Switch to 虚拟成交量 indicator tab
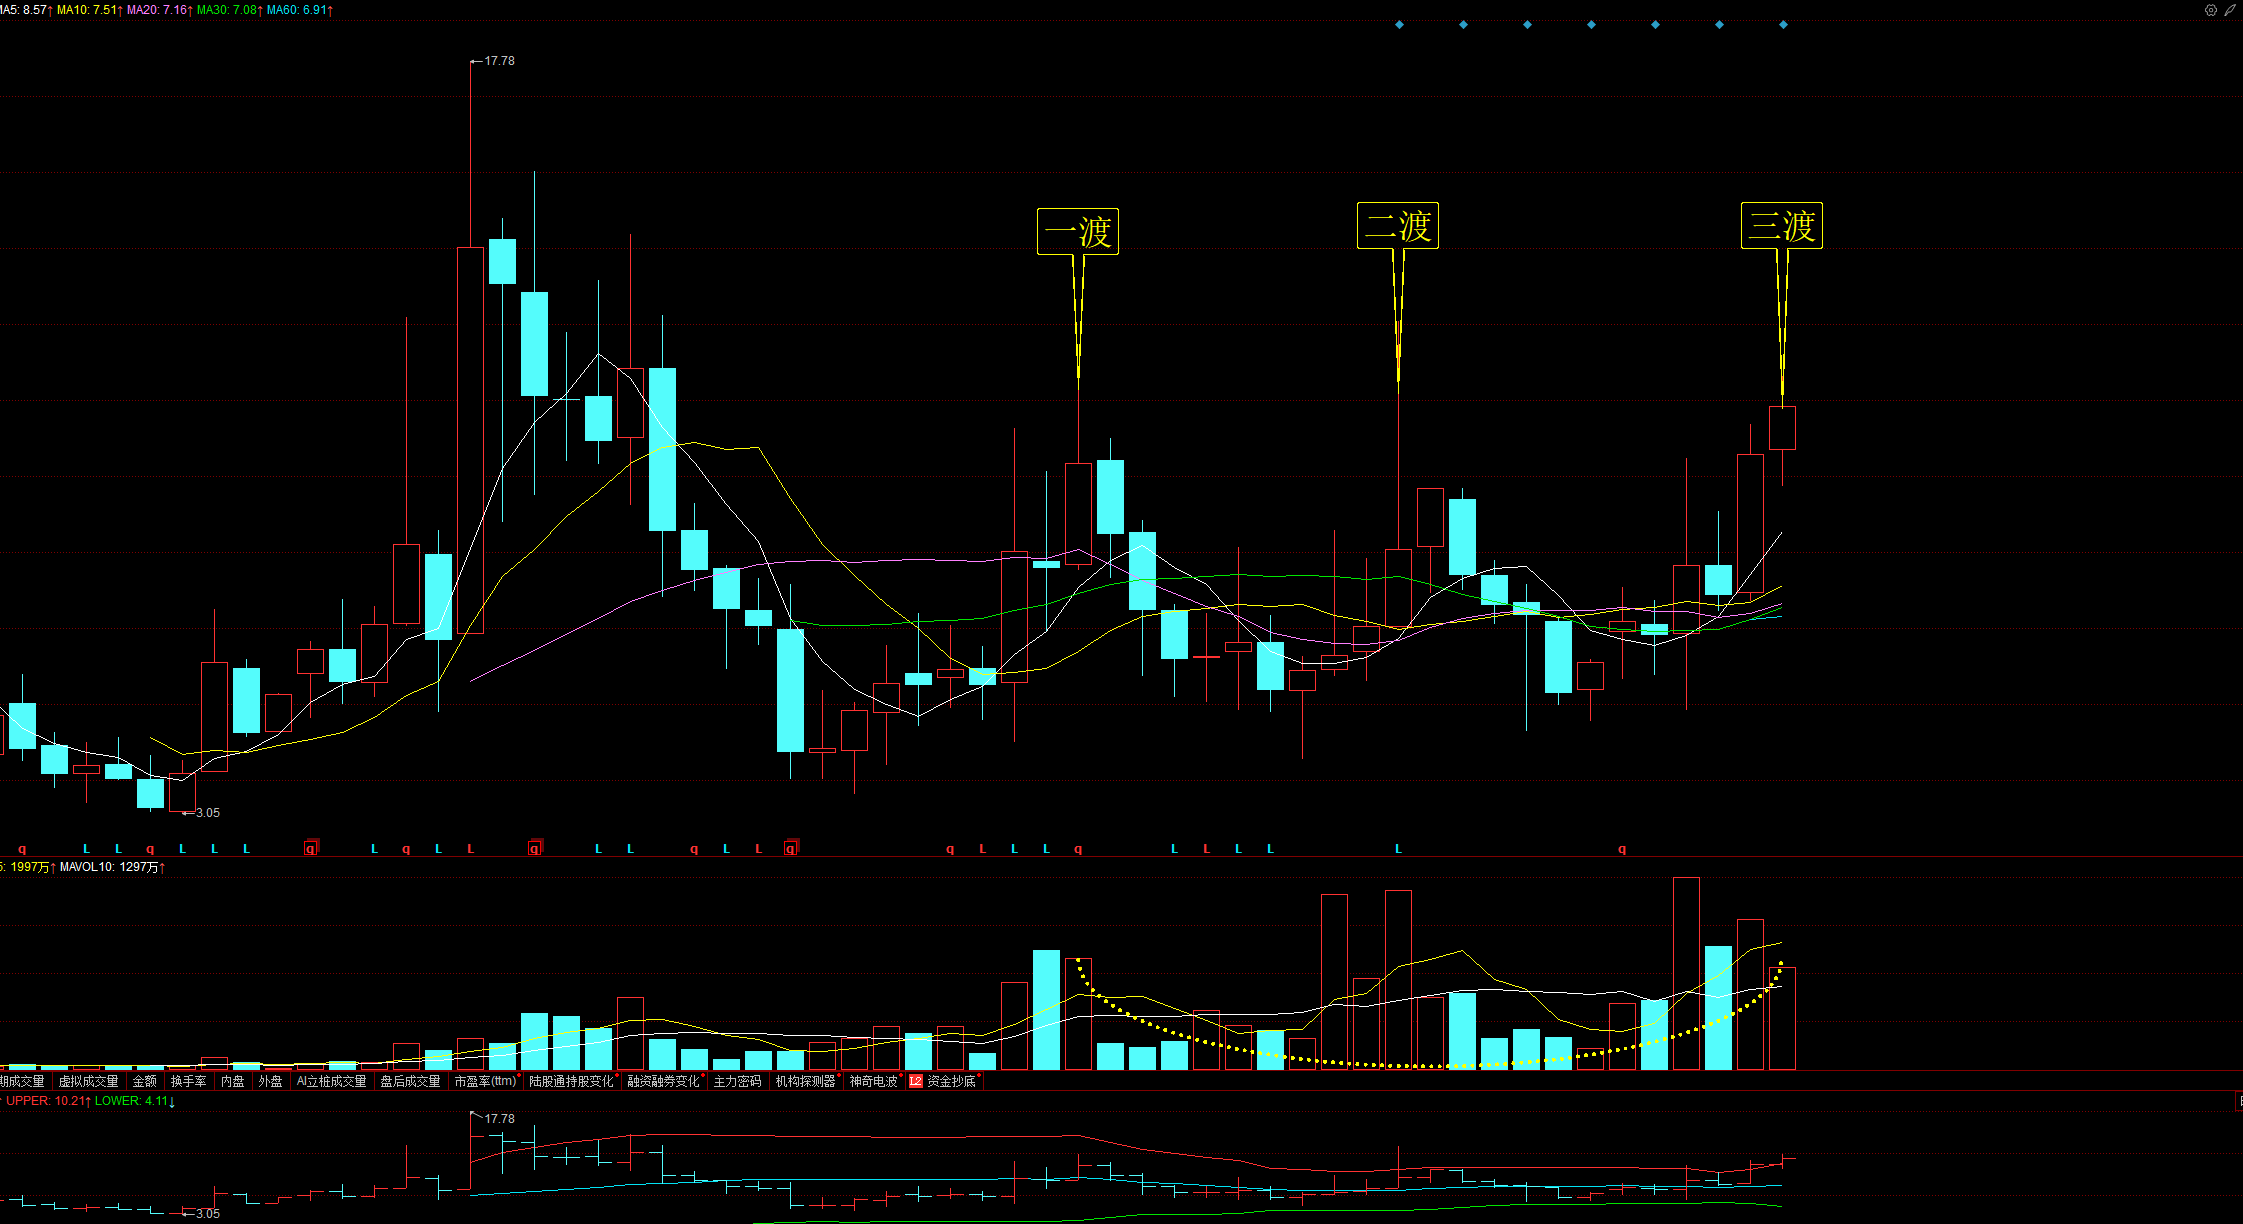 (x=88, y=1081)
